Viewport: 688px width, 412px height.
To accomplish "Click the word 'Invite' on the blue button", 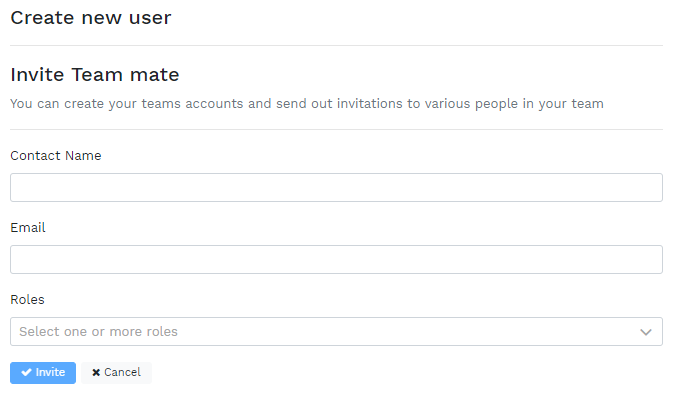I will 50,373.
